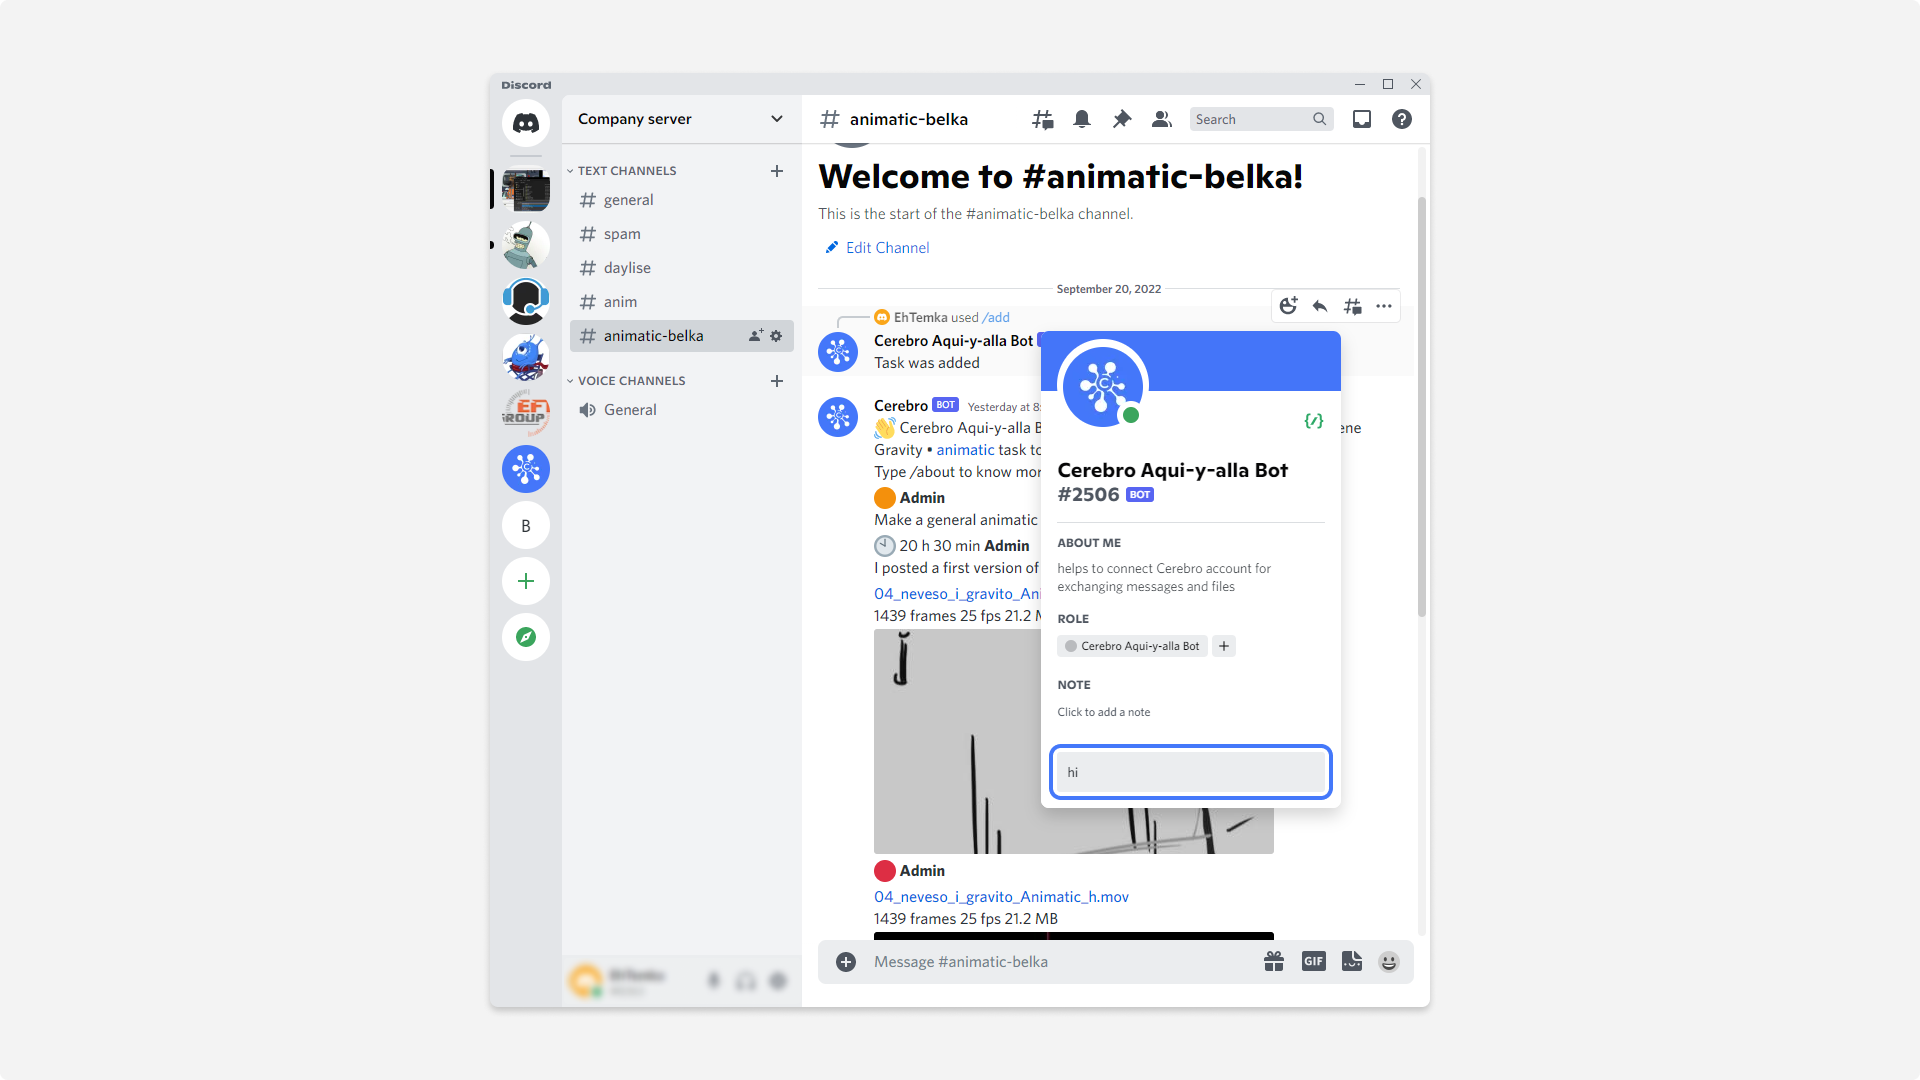Image resolution: width=1920 pixels, height=1080 pixels.
Task: Click to add a note
Action: (x=1104, y=712)
